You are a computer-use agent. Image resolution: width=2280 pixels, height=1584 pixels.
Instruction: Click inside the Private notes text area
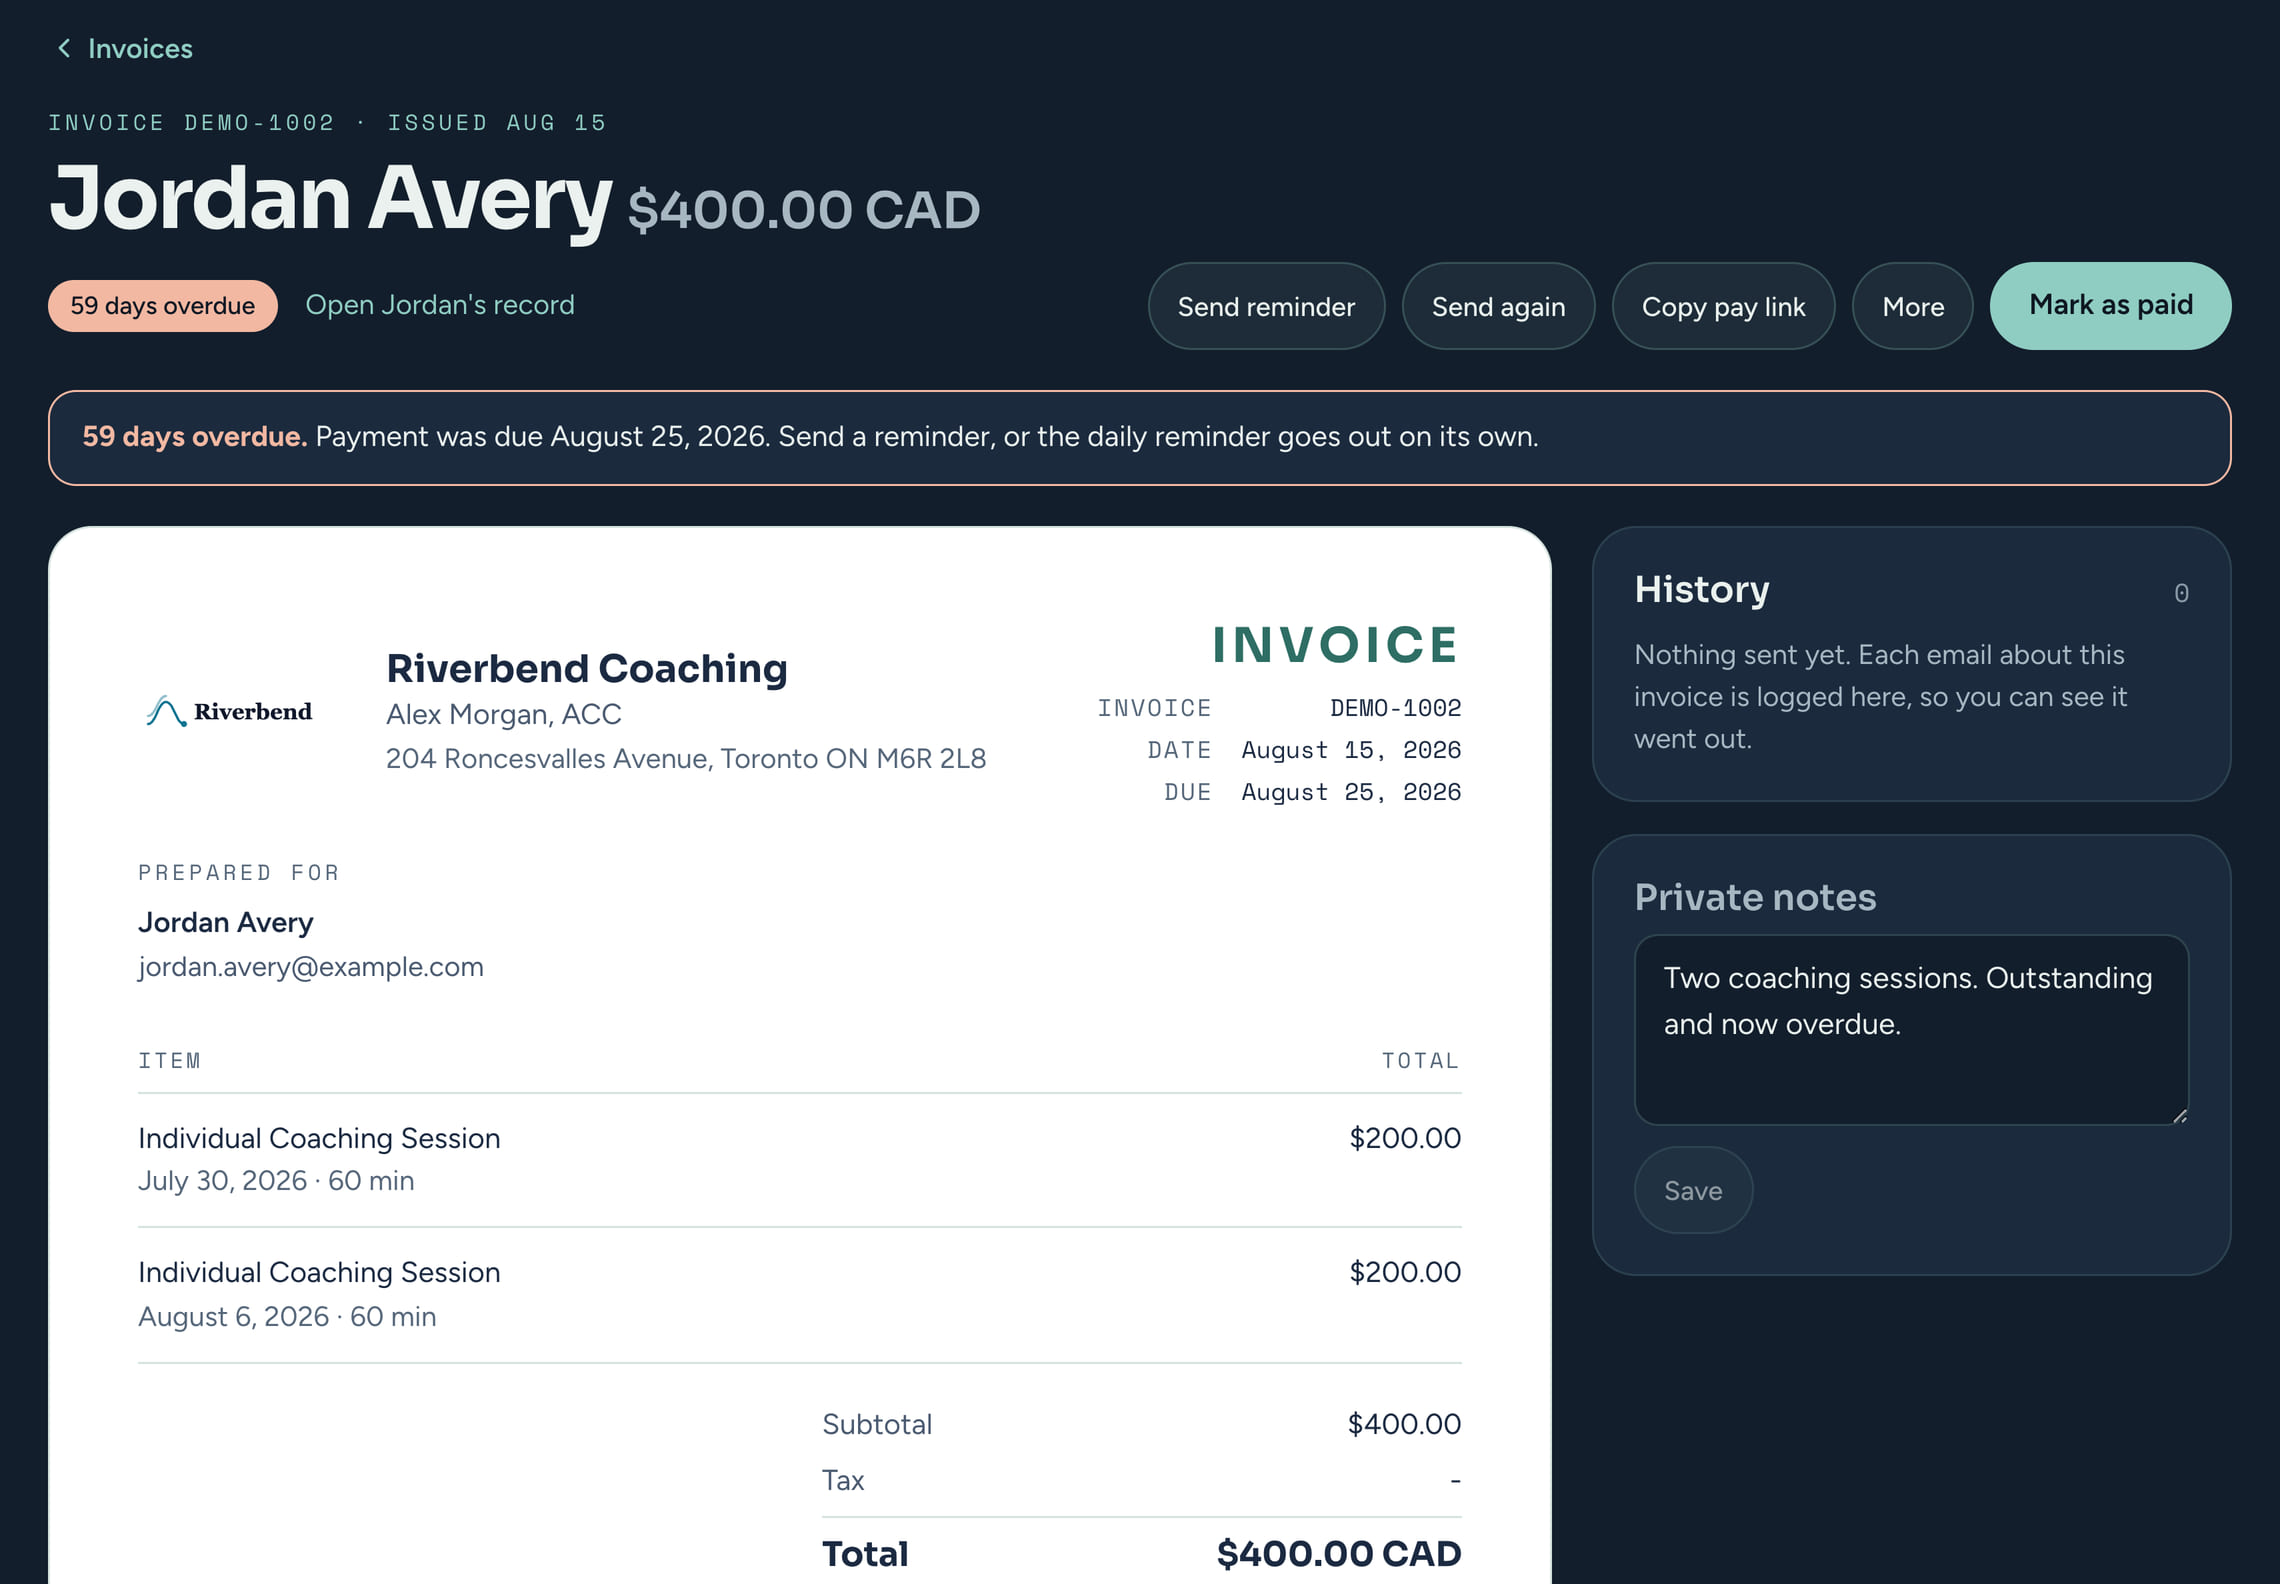pos(1911,1029)
